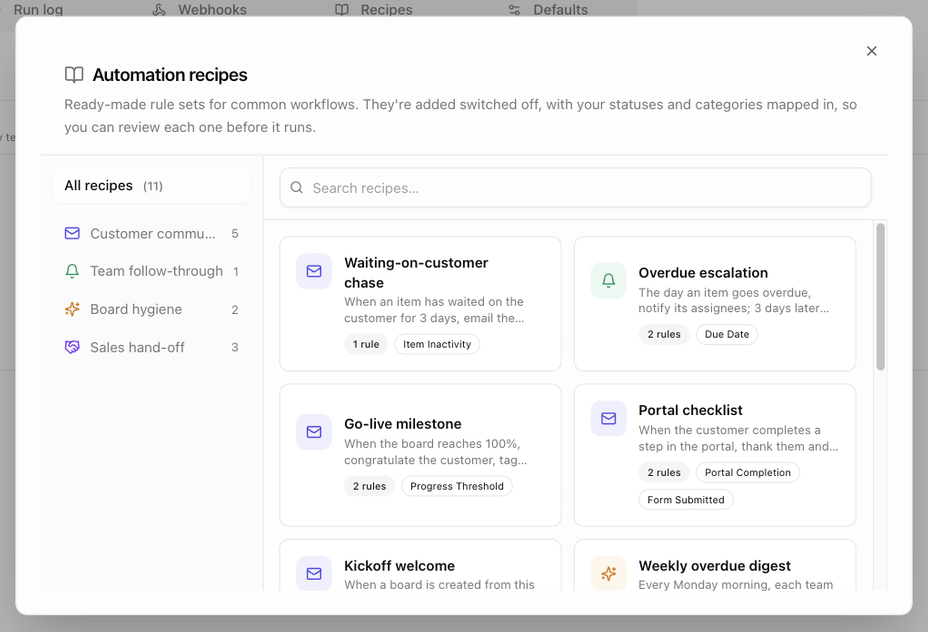The height and width of the screenshot is (632, 928).
Task: Open the Weekly overdue digest recipe
Action: 715,565
